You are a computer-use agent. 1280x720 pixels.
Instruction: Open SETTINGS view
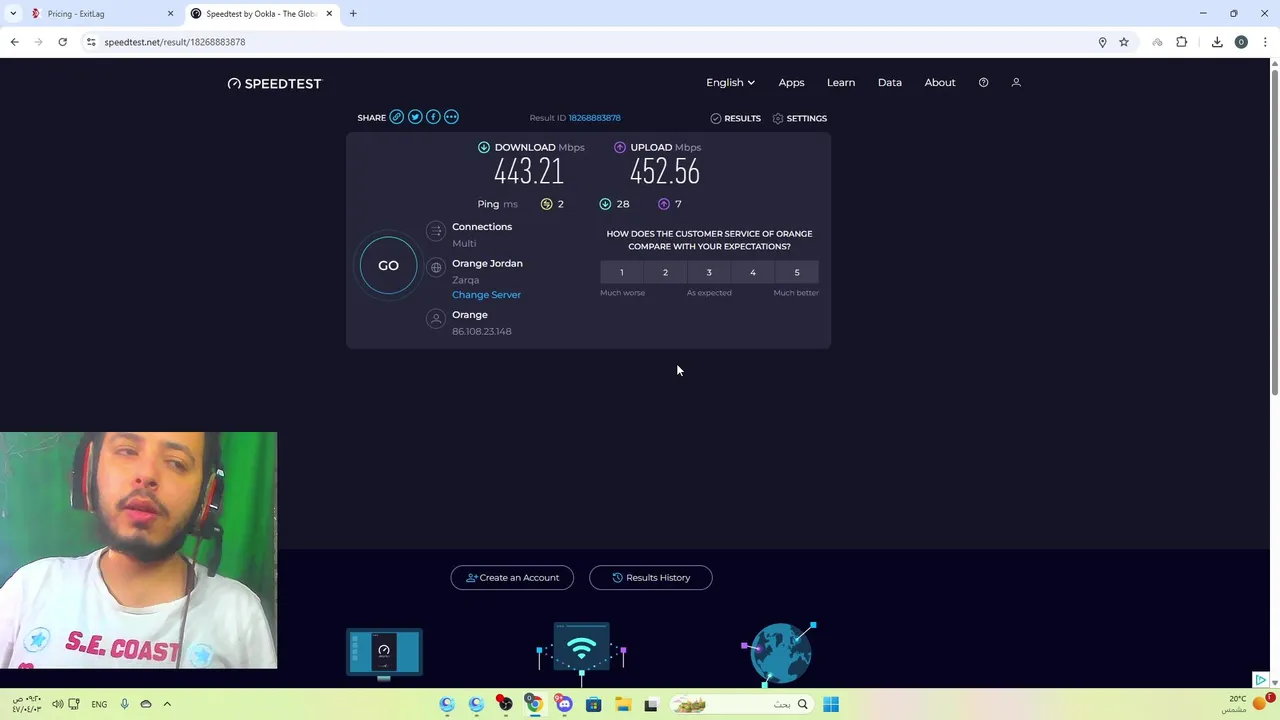(799, 118)
